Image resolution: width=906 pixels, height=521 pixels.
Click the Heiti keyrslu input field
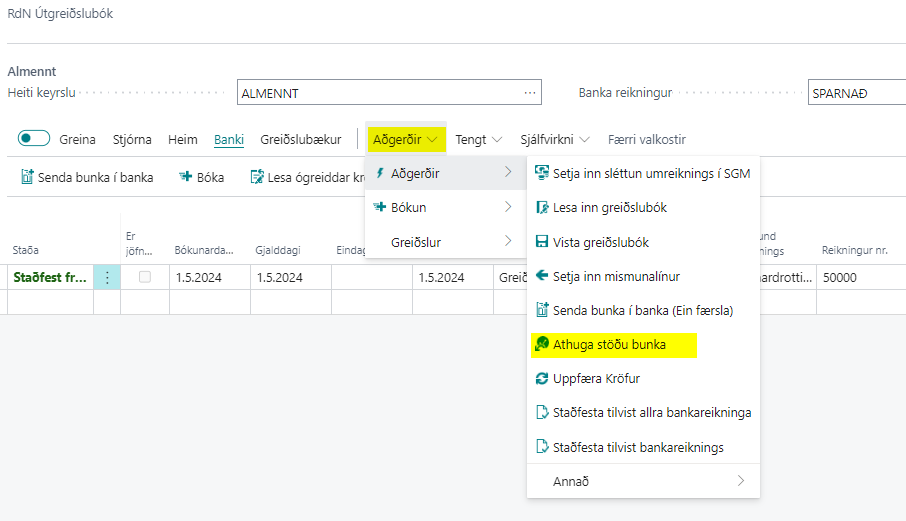(378, 93)
